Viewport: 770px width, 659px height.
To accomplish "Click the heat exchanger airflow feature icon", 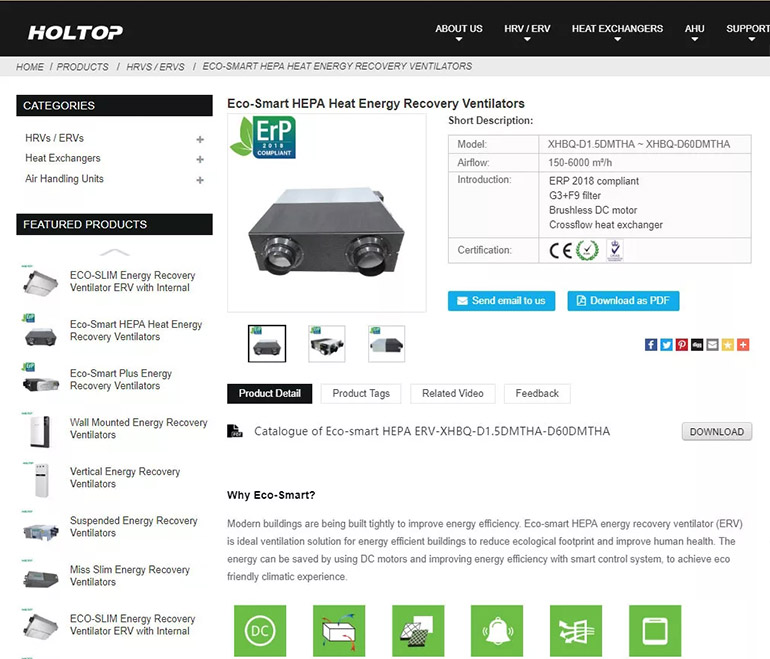I will tap(576, 631).
